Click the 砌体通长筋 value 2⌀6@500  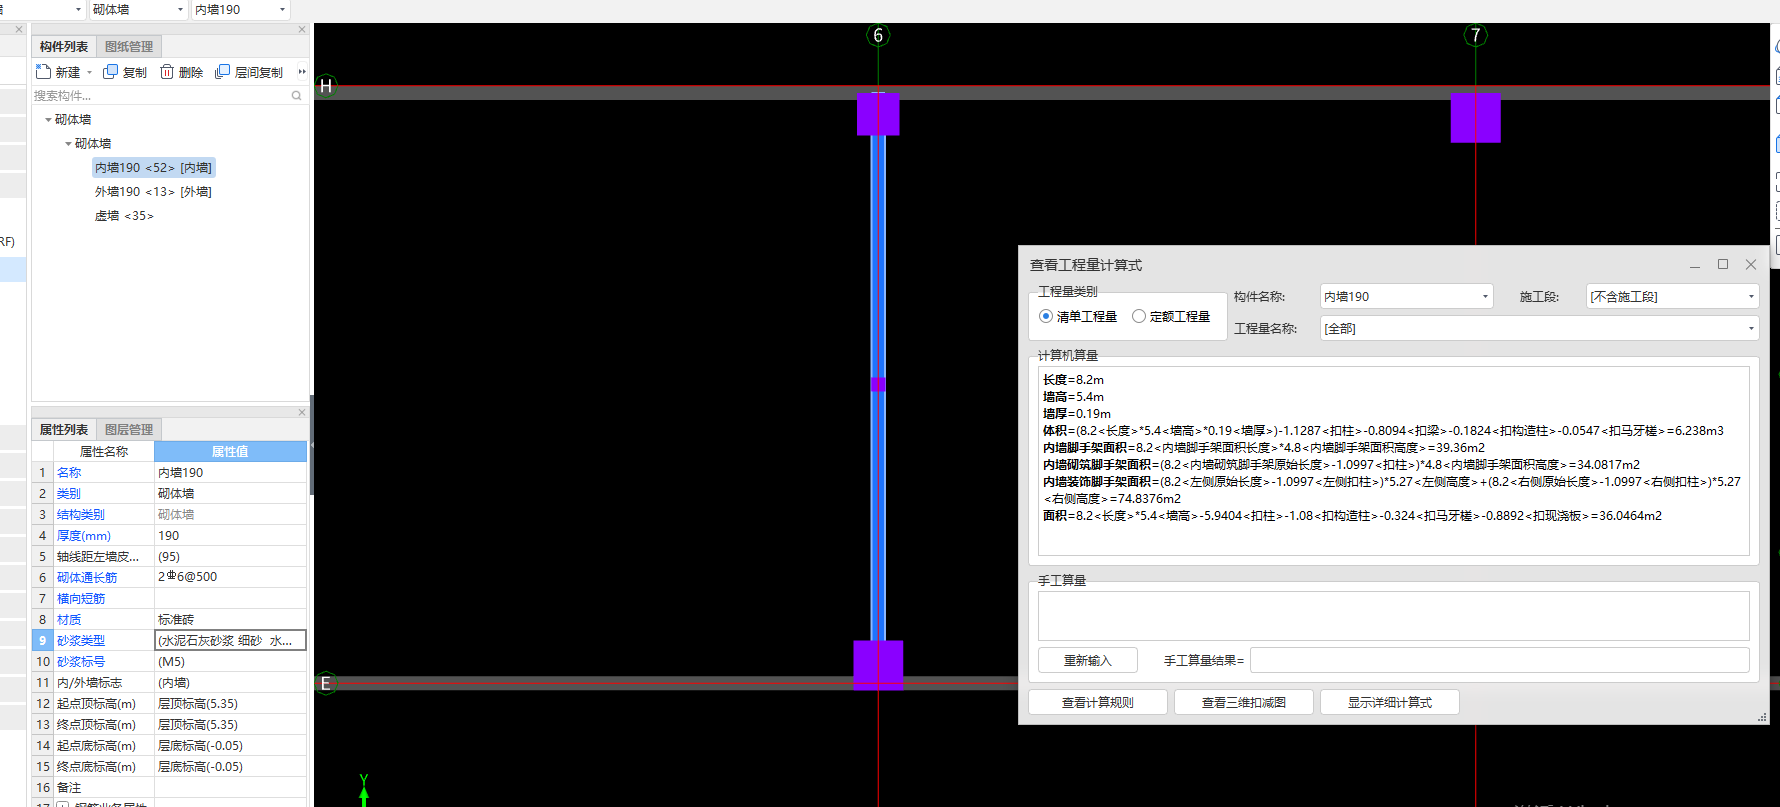(x=230, y=577)
